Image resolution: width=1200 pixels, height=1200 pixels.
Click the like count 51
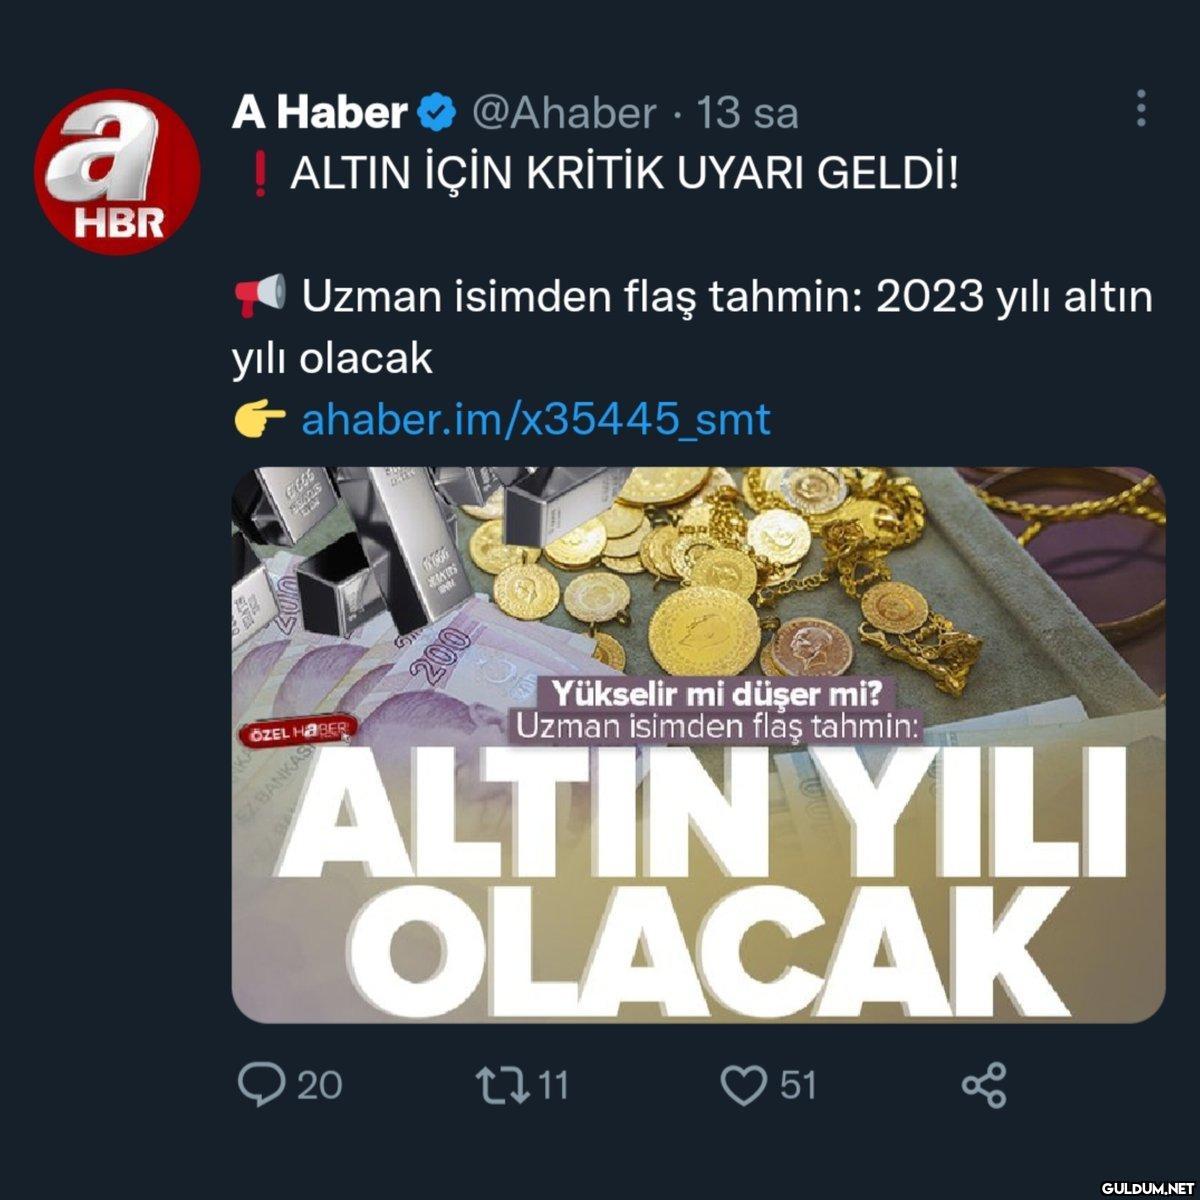(x=797, y=1085)
